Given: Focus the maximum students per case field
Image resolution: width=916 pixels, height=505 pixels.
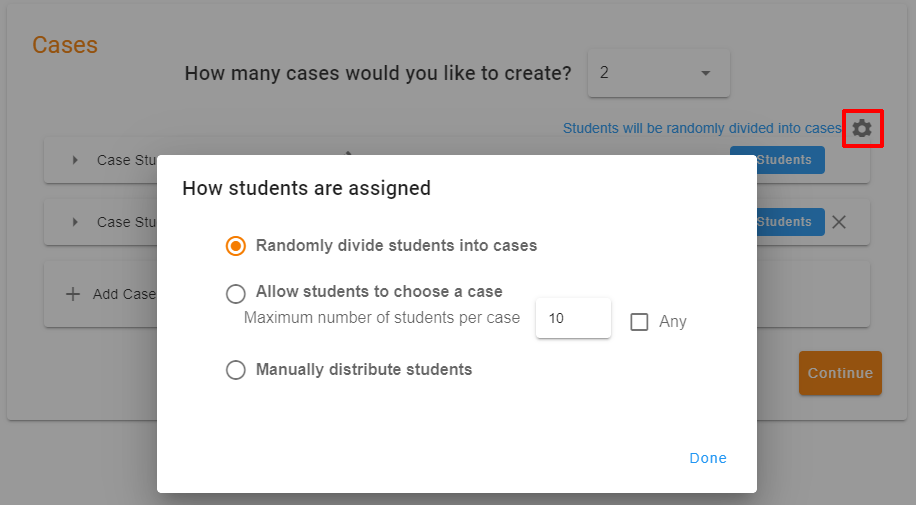Looking at the screenshot, I should pyautogui.click(x=572, y=318).
